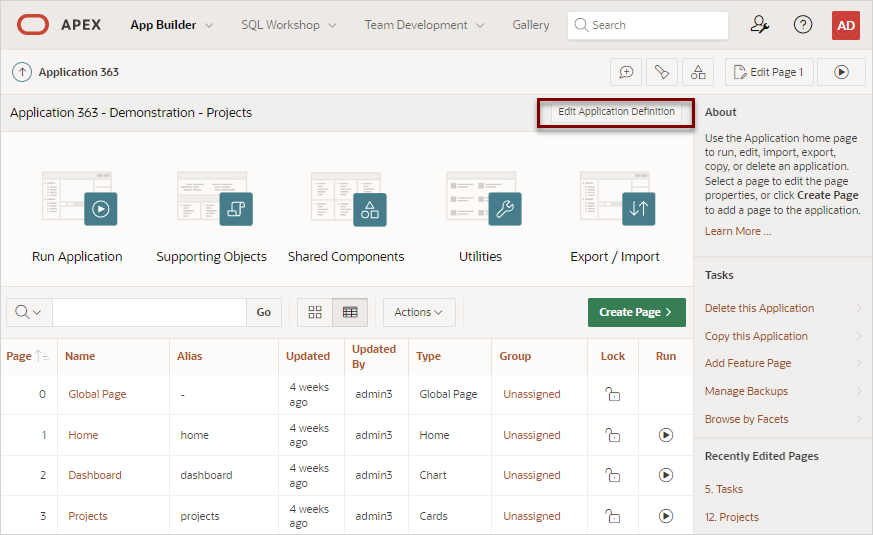Image resolution: width=873 pixels, height=535 pixels.
Task: Switch to View Report table mode
Action: pos(350,312)
